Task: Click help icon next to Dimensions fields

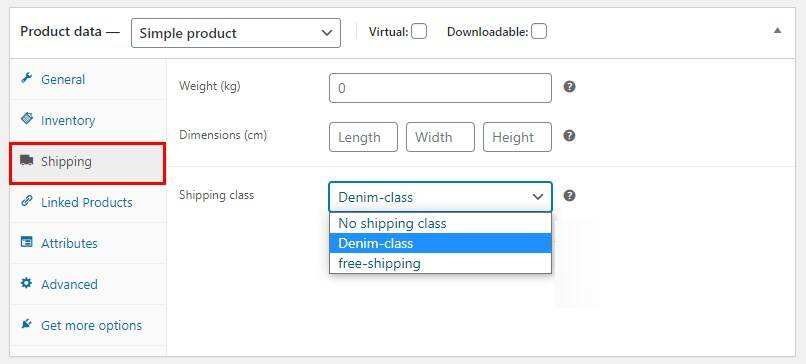Action: pyautogui.click(x=569, y=136)
